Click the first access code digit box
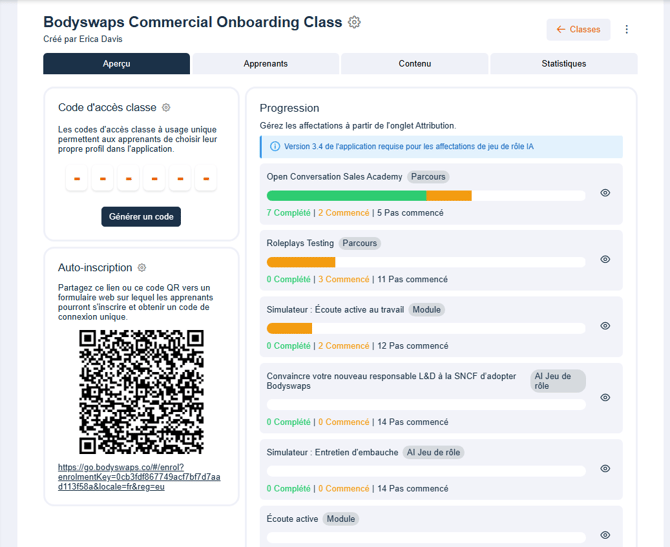 click(77, 179)
